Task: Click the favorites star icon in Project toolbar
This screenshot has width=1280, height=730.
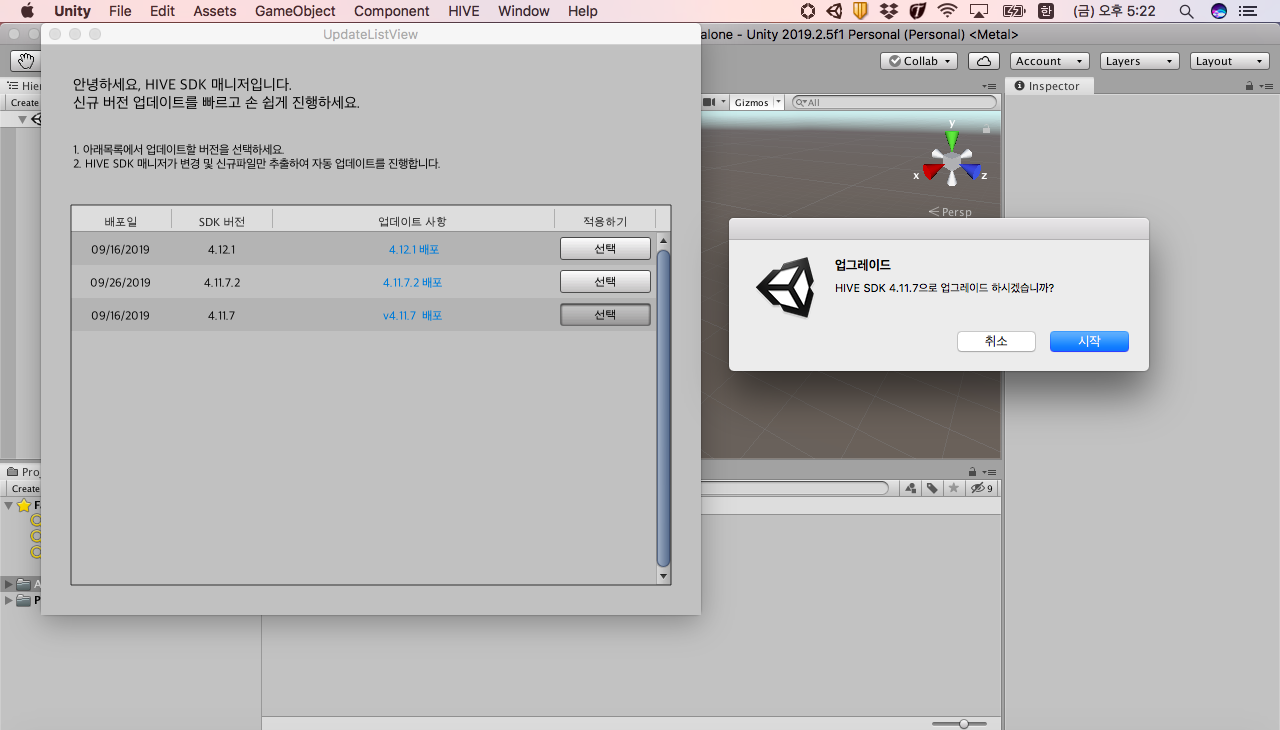Action: pos(954,488)
